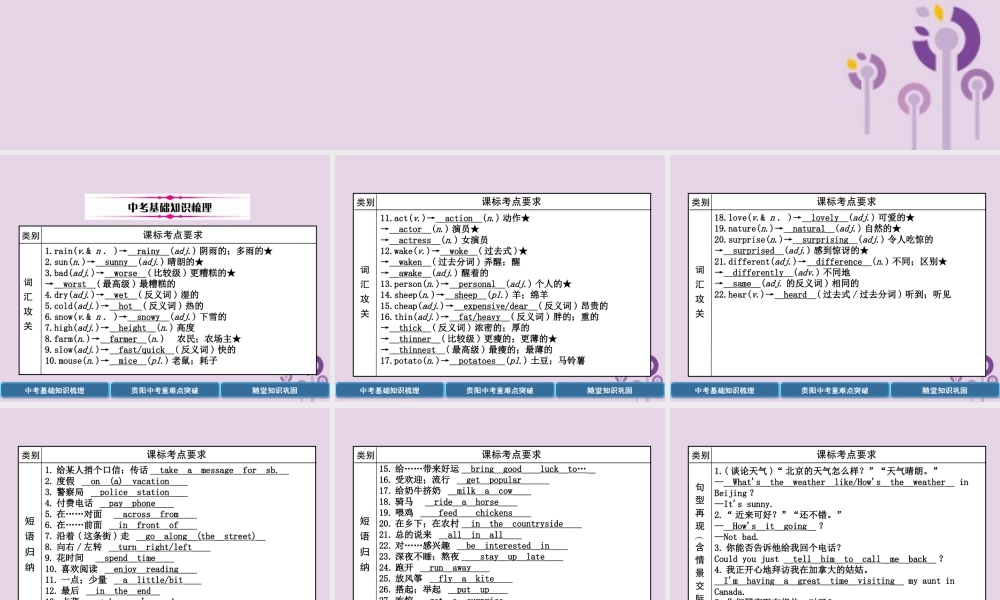Viewport: 1000px width, 600px height.
Task: Open the slide thumbnail listing act, wake, person
Action: pos(499,278)
